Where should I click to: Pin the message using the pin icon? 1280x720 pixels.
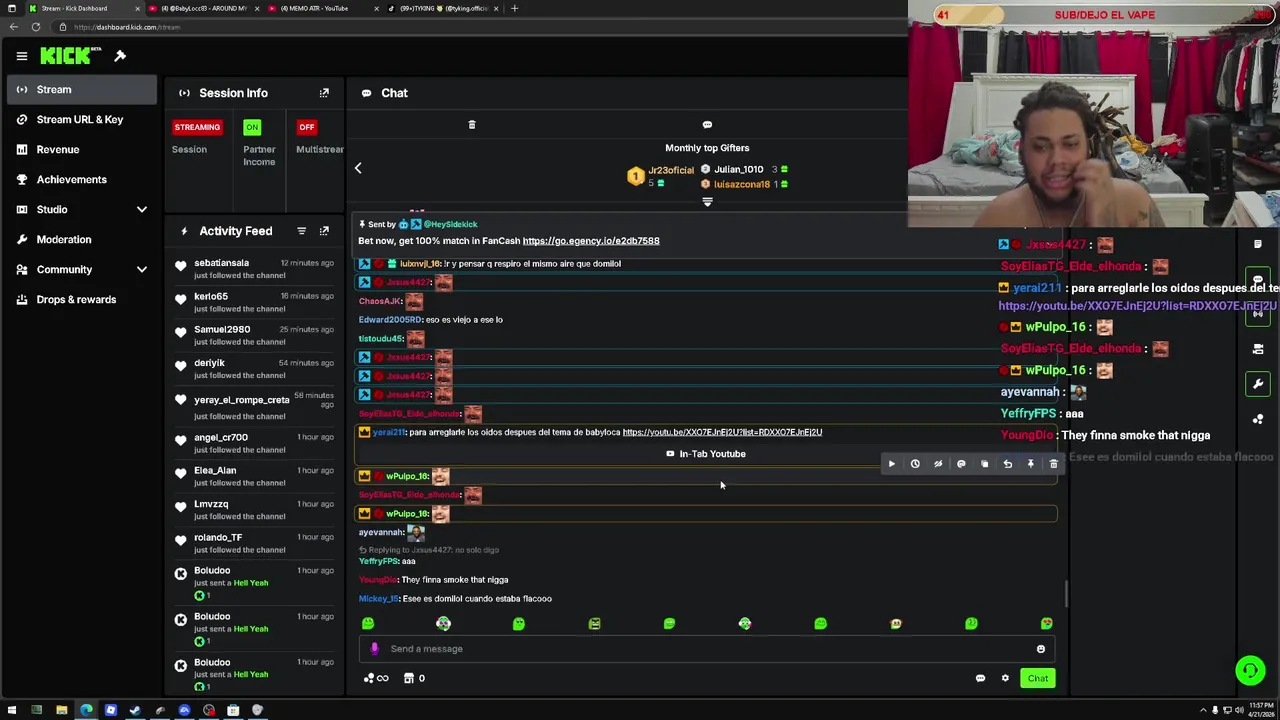1030,464
